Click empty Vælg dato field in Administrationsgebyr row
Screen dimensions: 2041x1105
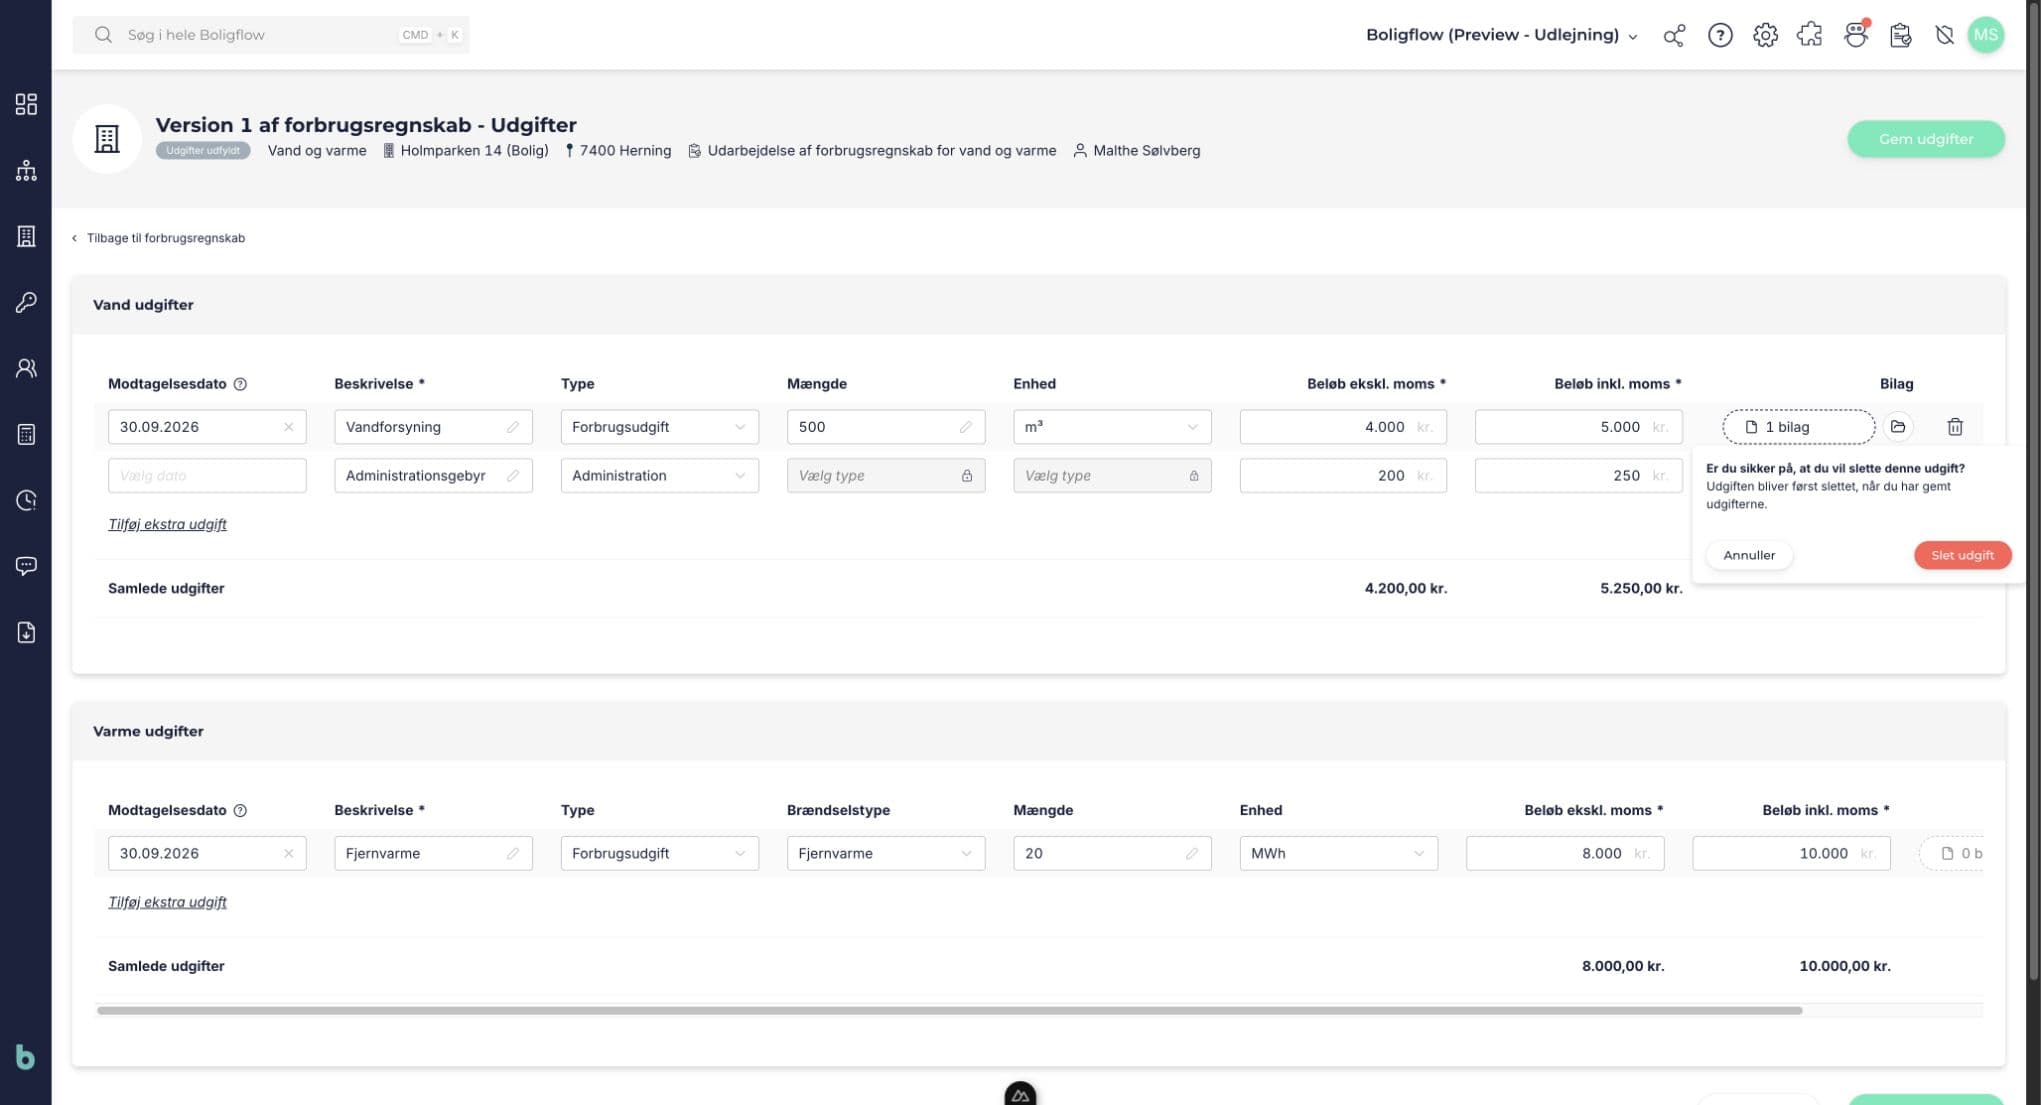[x=207, y=476]
